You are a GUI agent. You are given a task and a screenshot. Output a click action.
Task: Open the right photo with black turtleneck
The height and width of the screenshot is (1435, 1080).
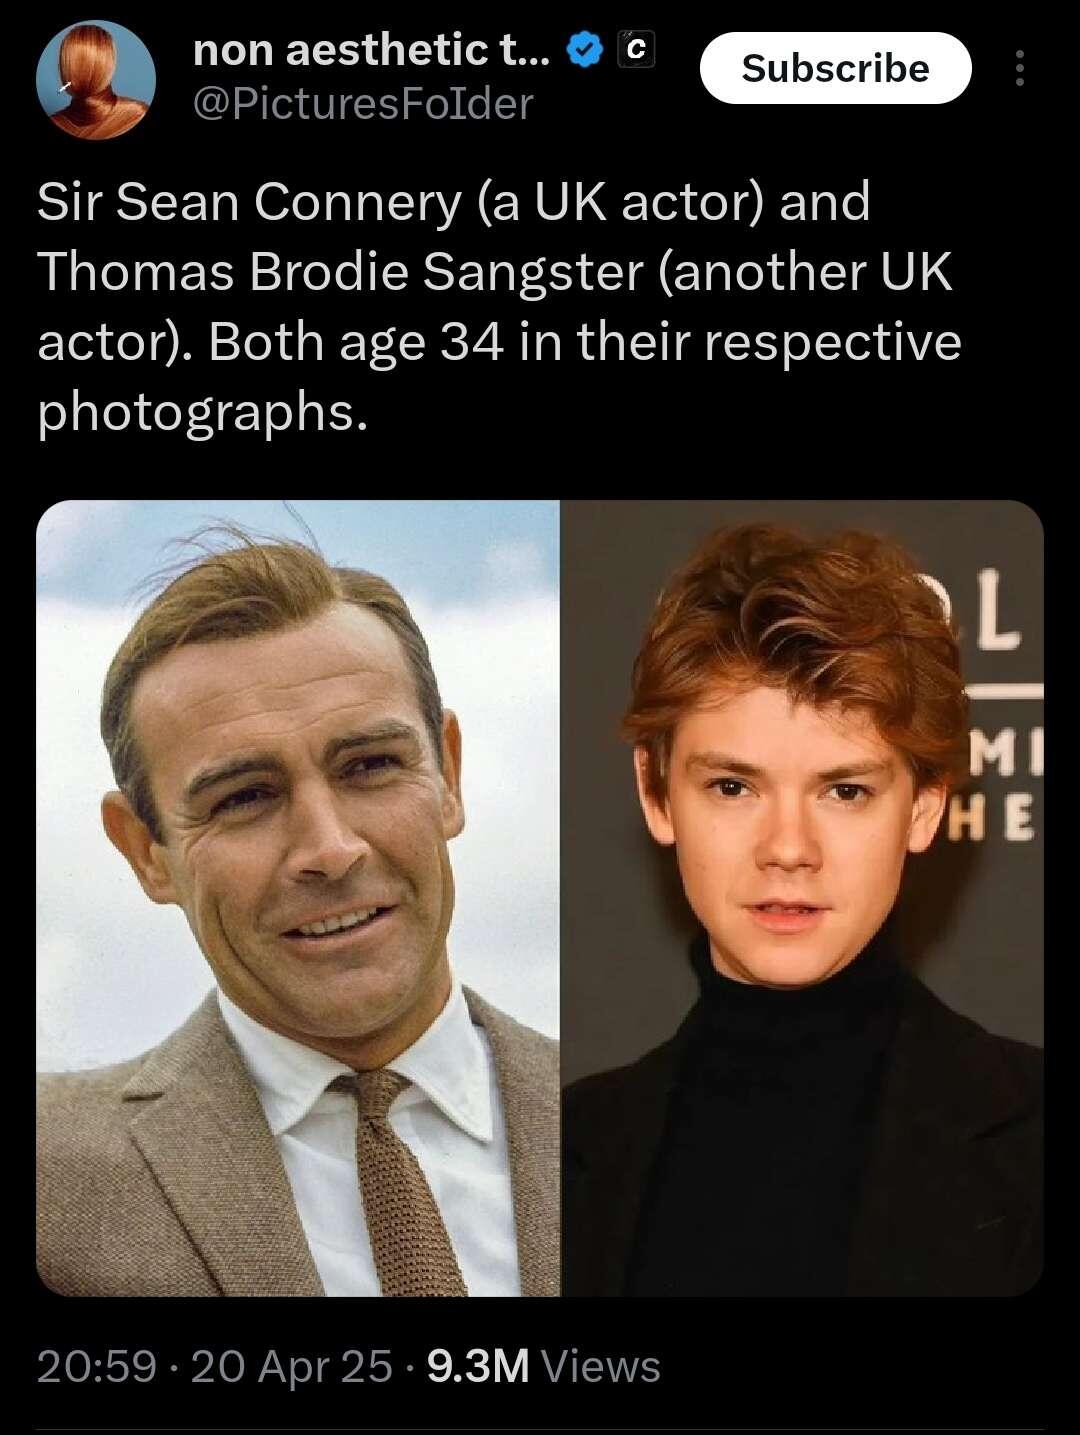click(803, 898)
